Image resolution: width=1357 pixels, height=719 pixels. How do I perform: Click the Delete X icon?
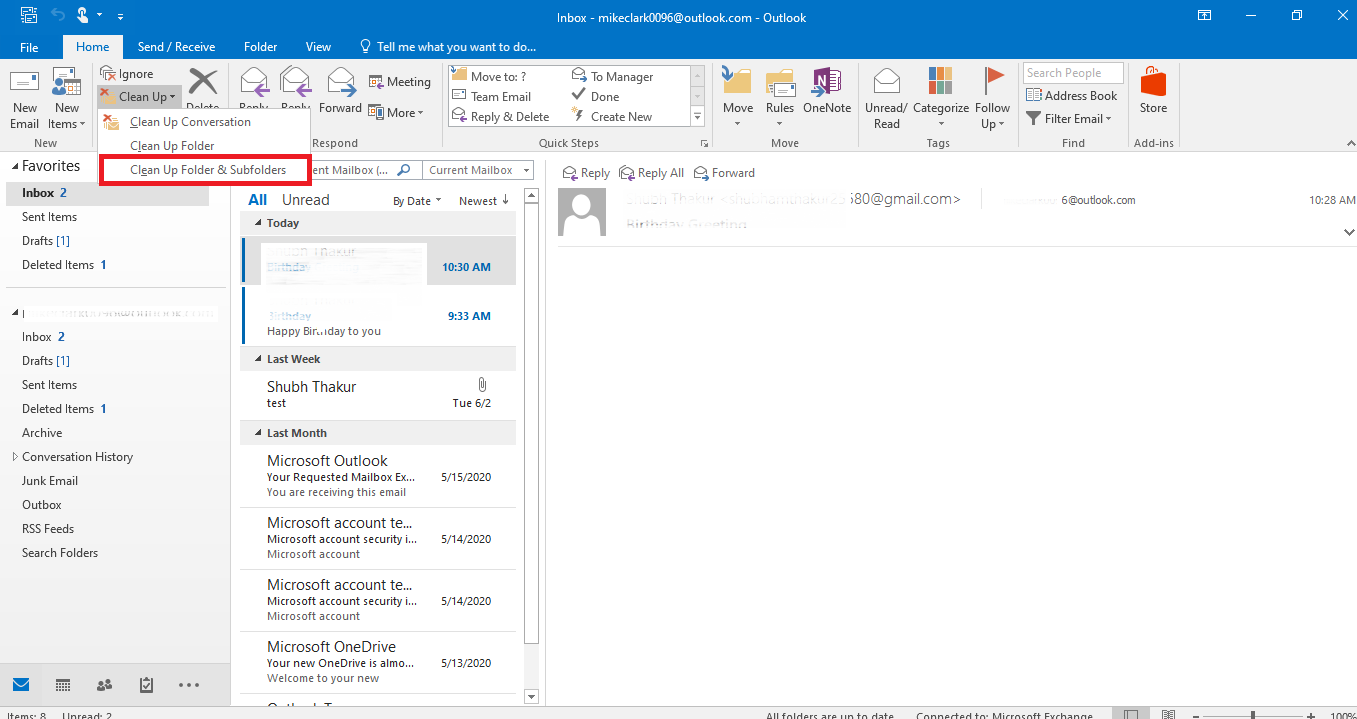pos(203,82)
